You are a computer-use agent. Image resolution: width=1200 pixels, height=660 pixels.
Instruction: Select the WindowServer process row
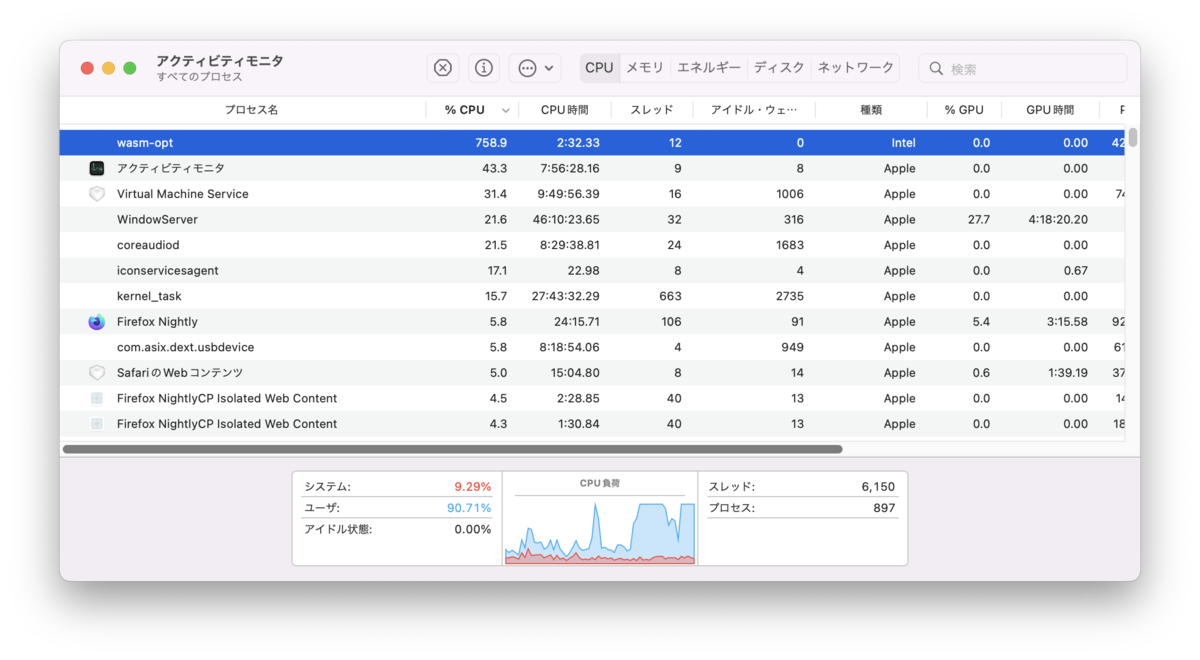(592, 219)
